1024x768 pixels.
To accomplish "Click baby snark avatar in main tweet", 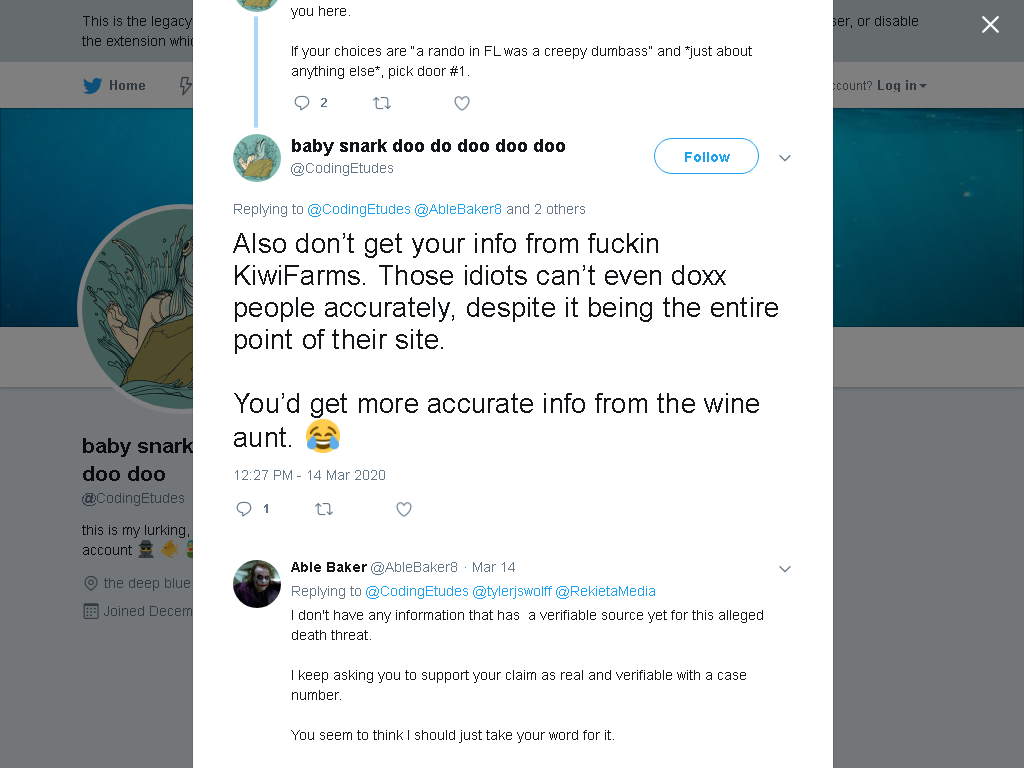I will [257, 157].
